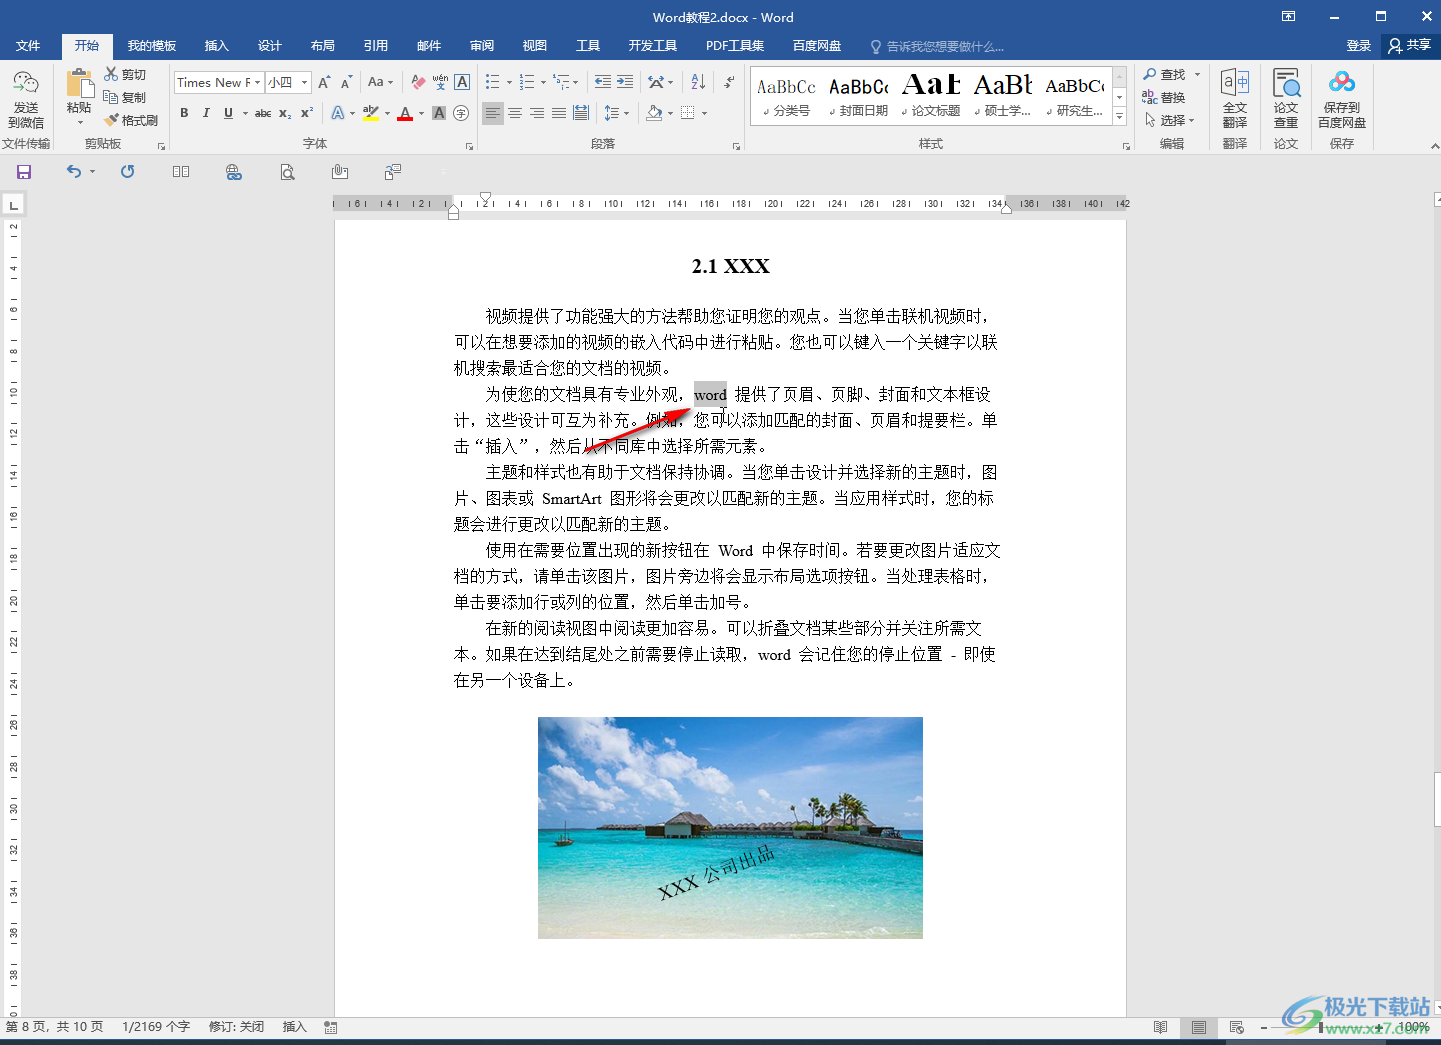Expand the styles gallery more button

pyautogui.click(x=1120, y=117)
